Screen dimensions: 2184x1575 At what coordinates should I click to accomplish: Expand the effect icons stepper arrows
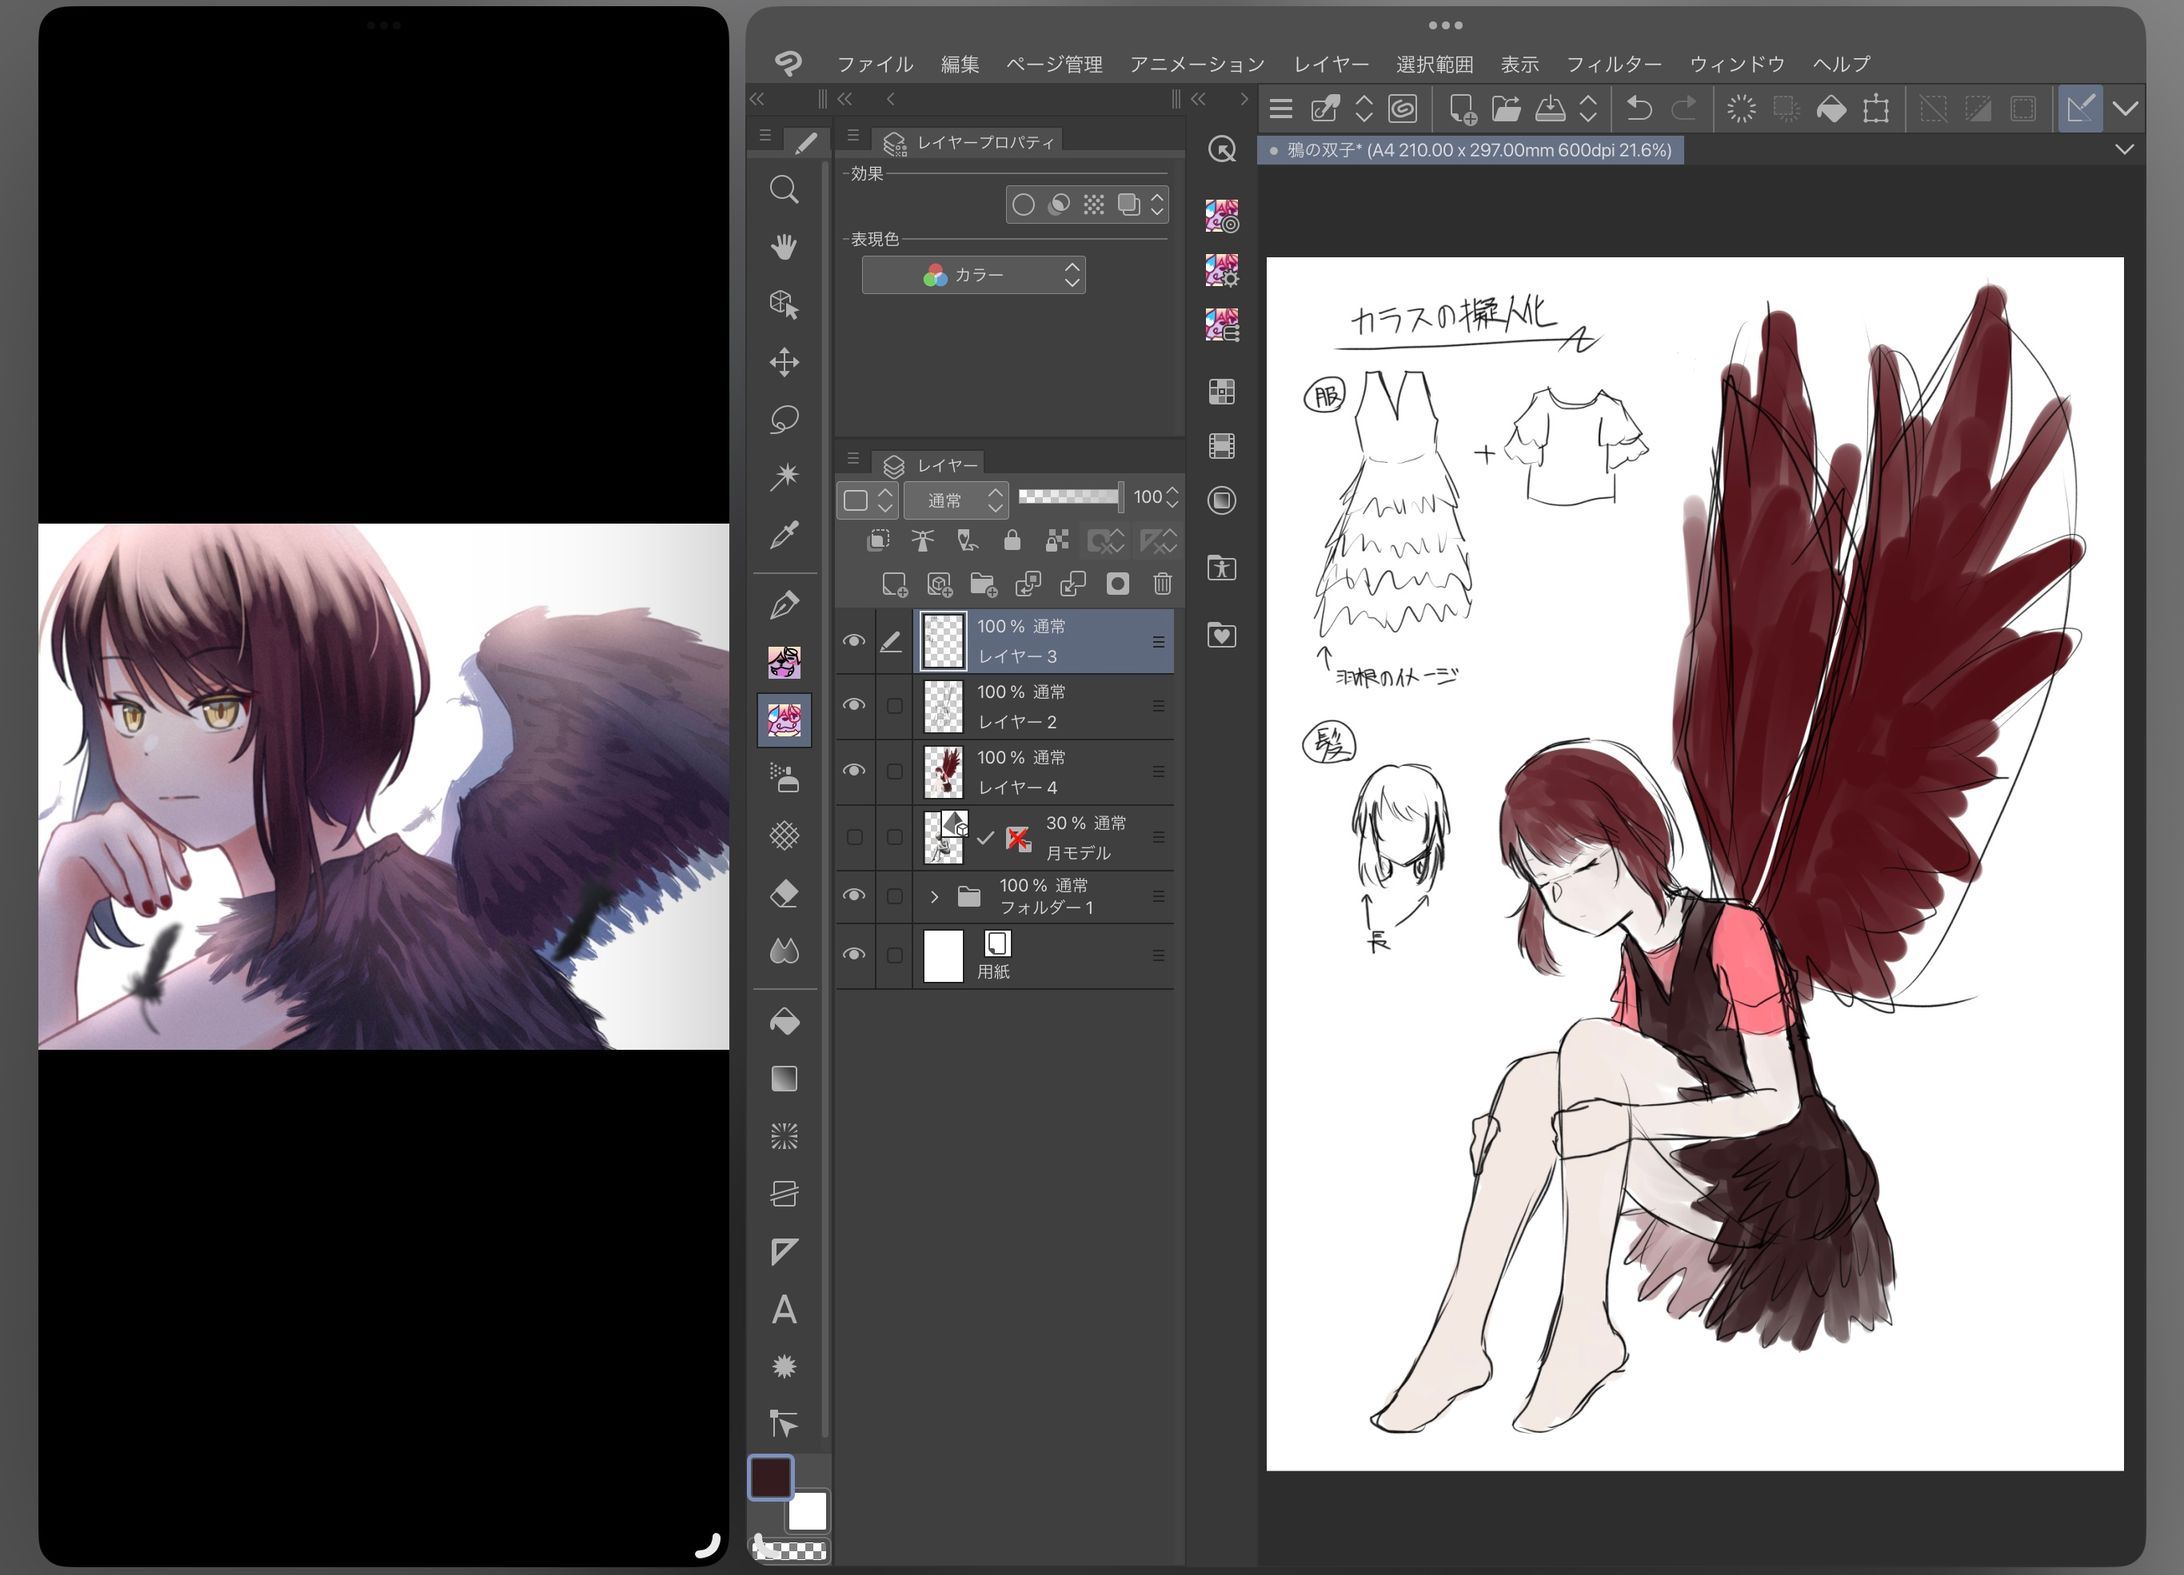point(1157,205)
